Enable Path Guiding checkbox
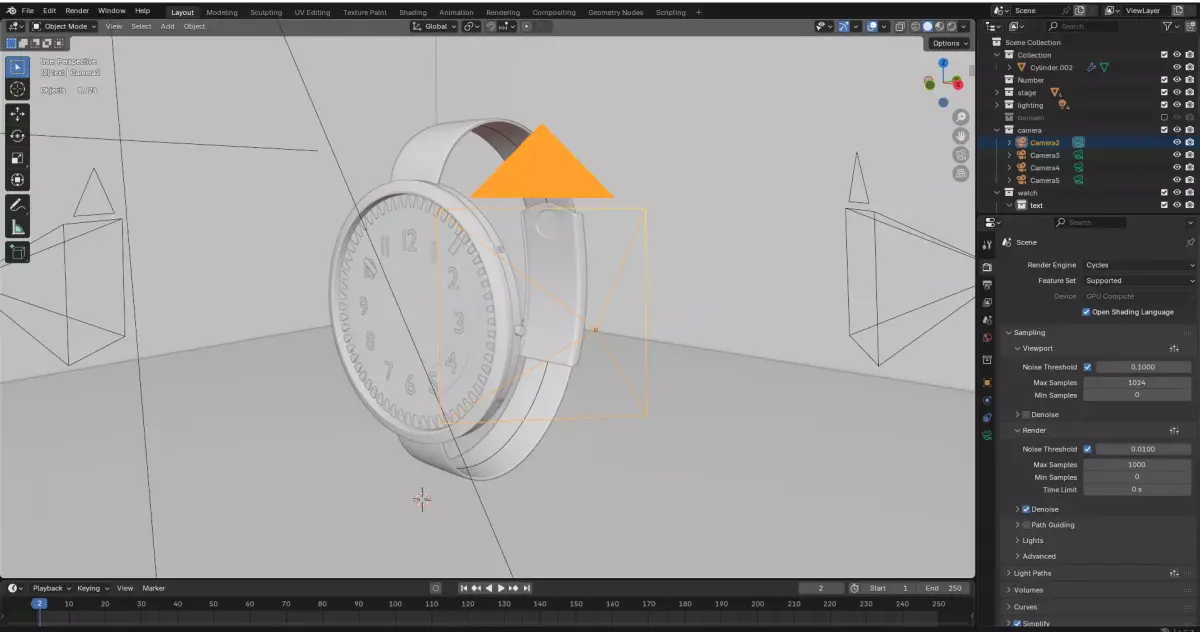Image resolution: width=1200 pixels, height=632 pixels. [x=1026, y=525]
